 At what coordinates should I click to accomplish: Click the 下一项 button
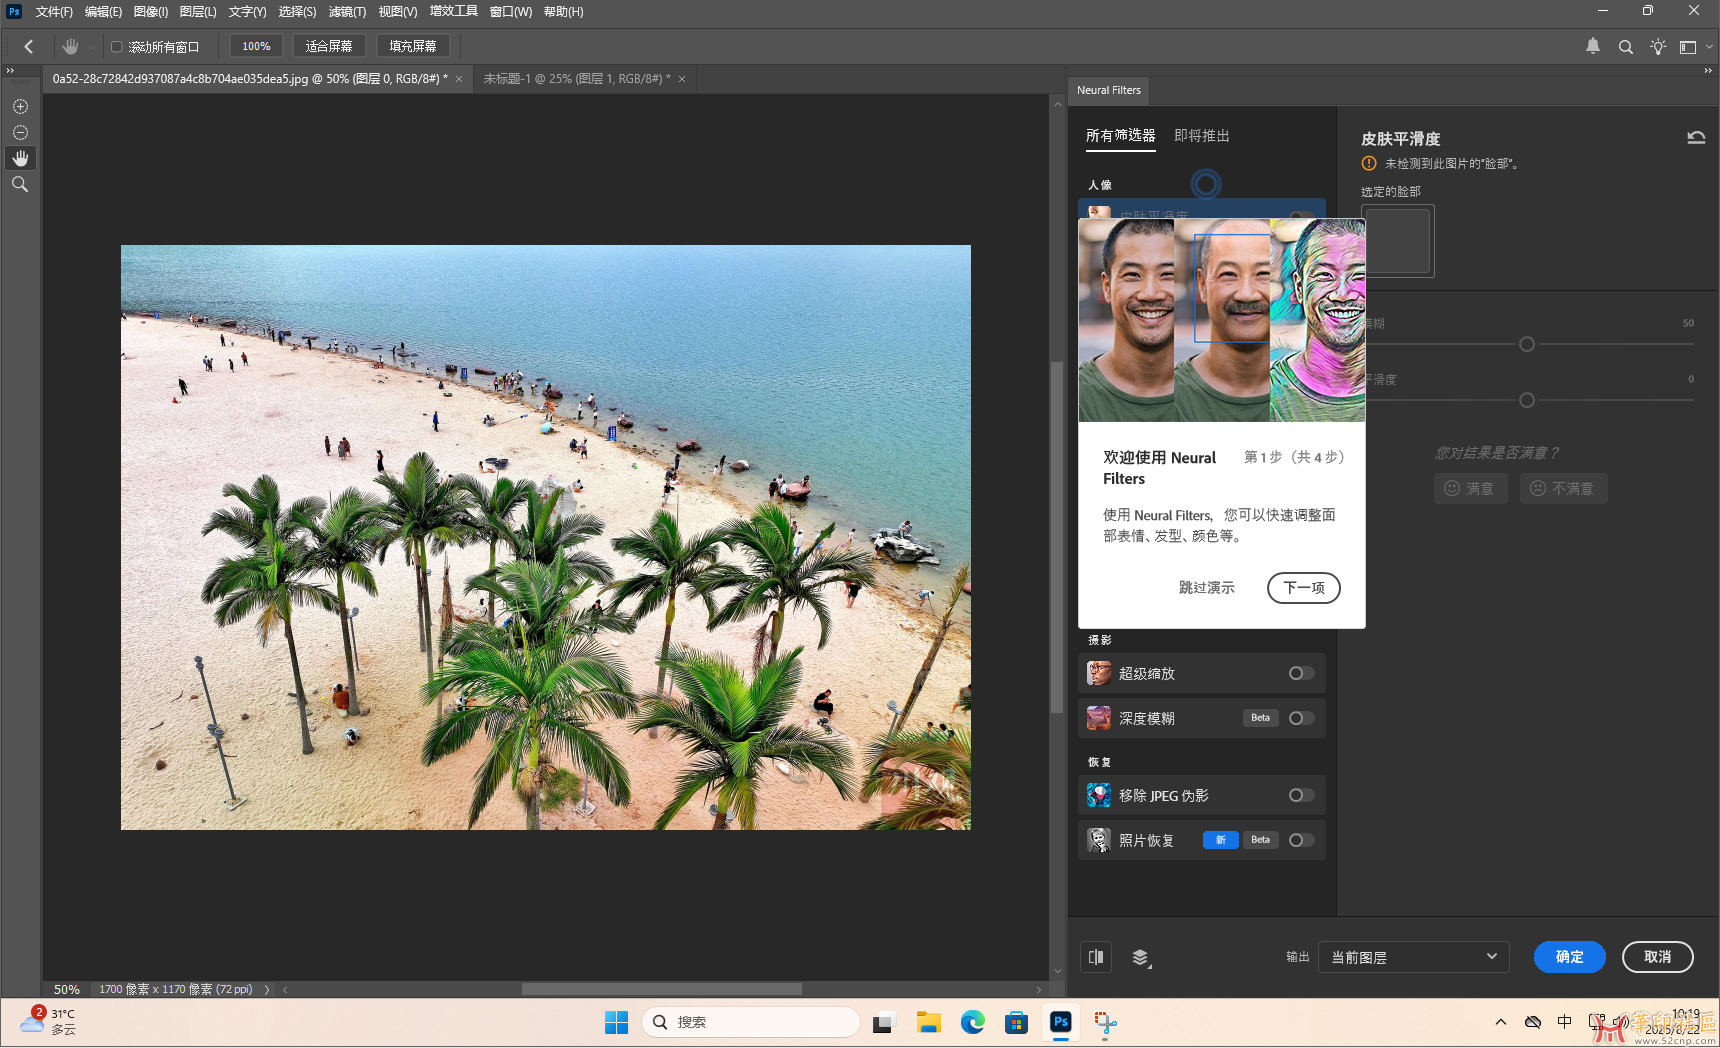click(1303, 588)
